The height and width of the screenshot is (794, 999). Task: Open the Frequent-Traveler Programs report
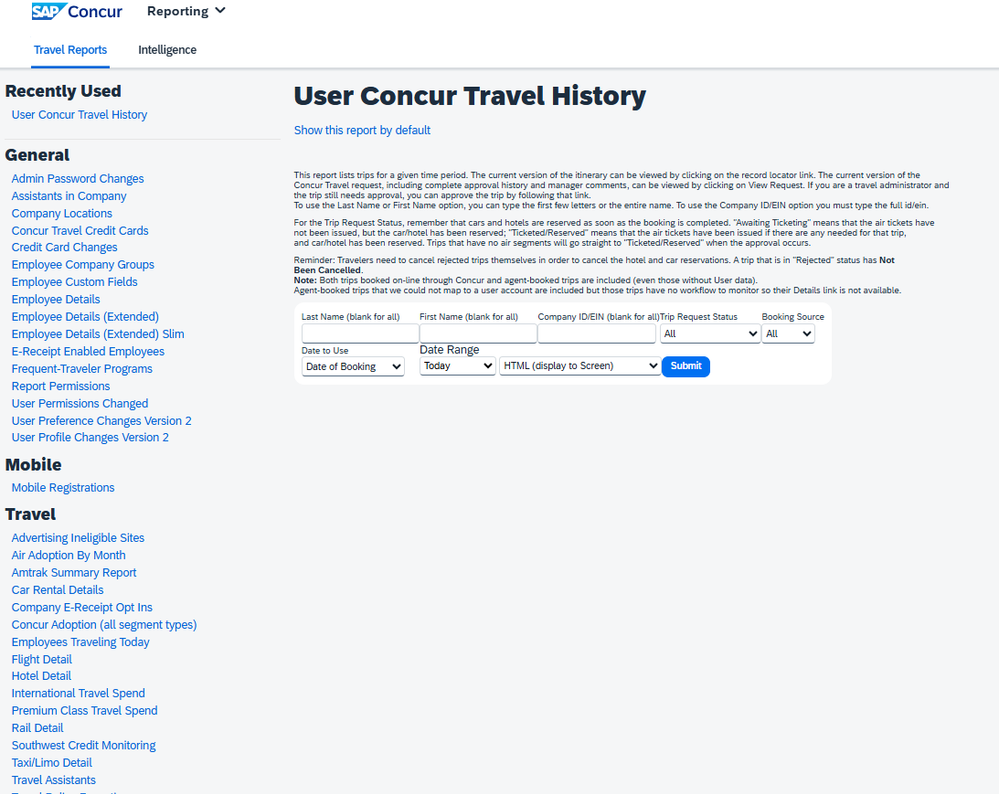[82, 369]
